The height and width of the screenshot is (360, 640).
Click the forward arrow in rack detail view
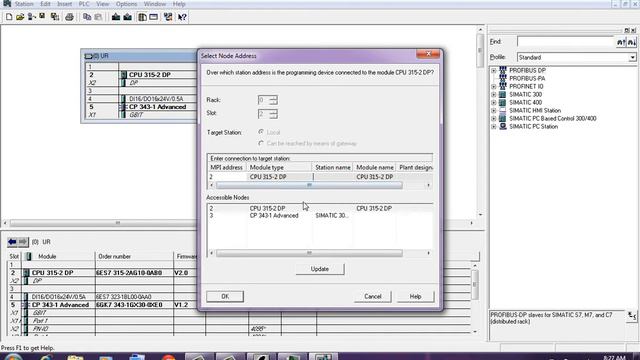coord(23,242)
